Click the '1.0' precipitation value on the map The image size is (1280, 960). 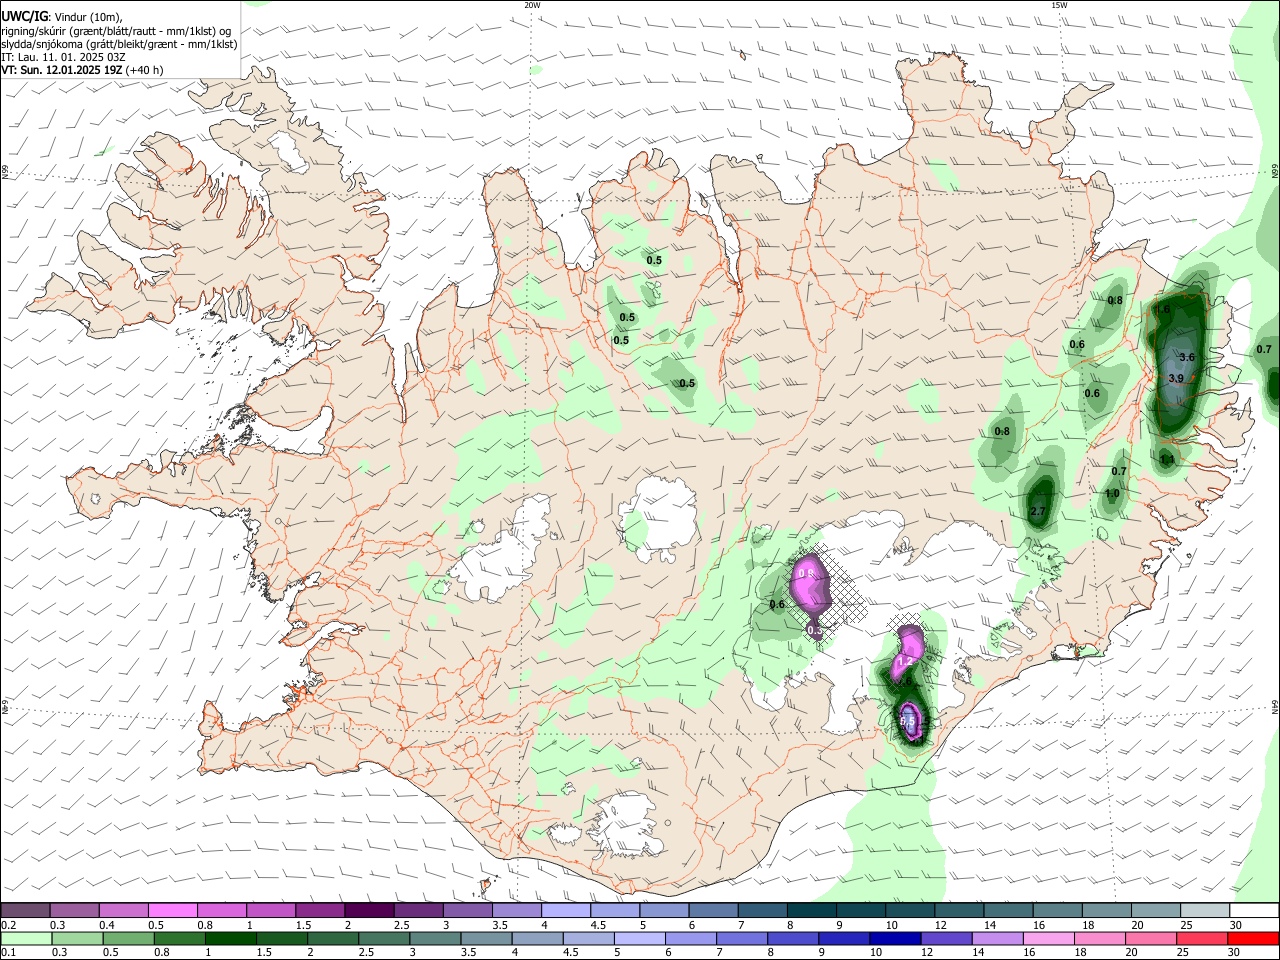(1112, 493)
